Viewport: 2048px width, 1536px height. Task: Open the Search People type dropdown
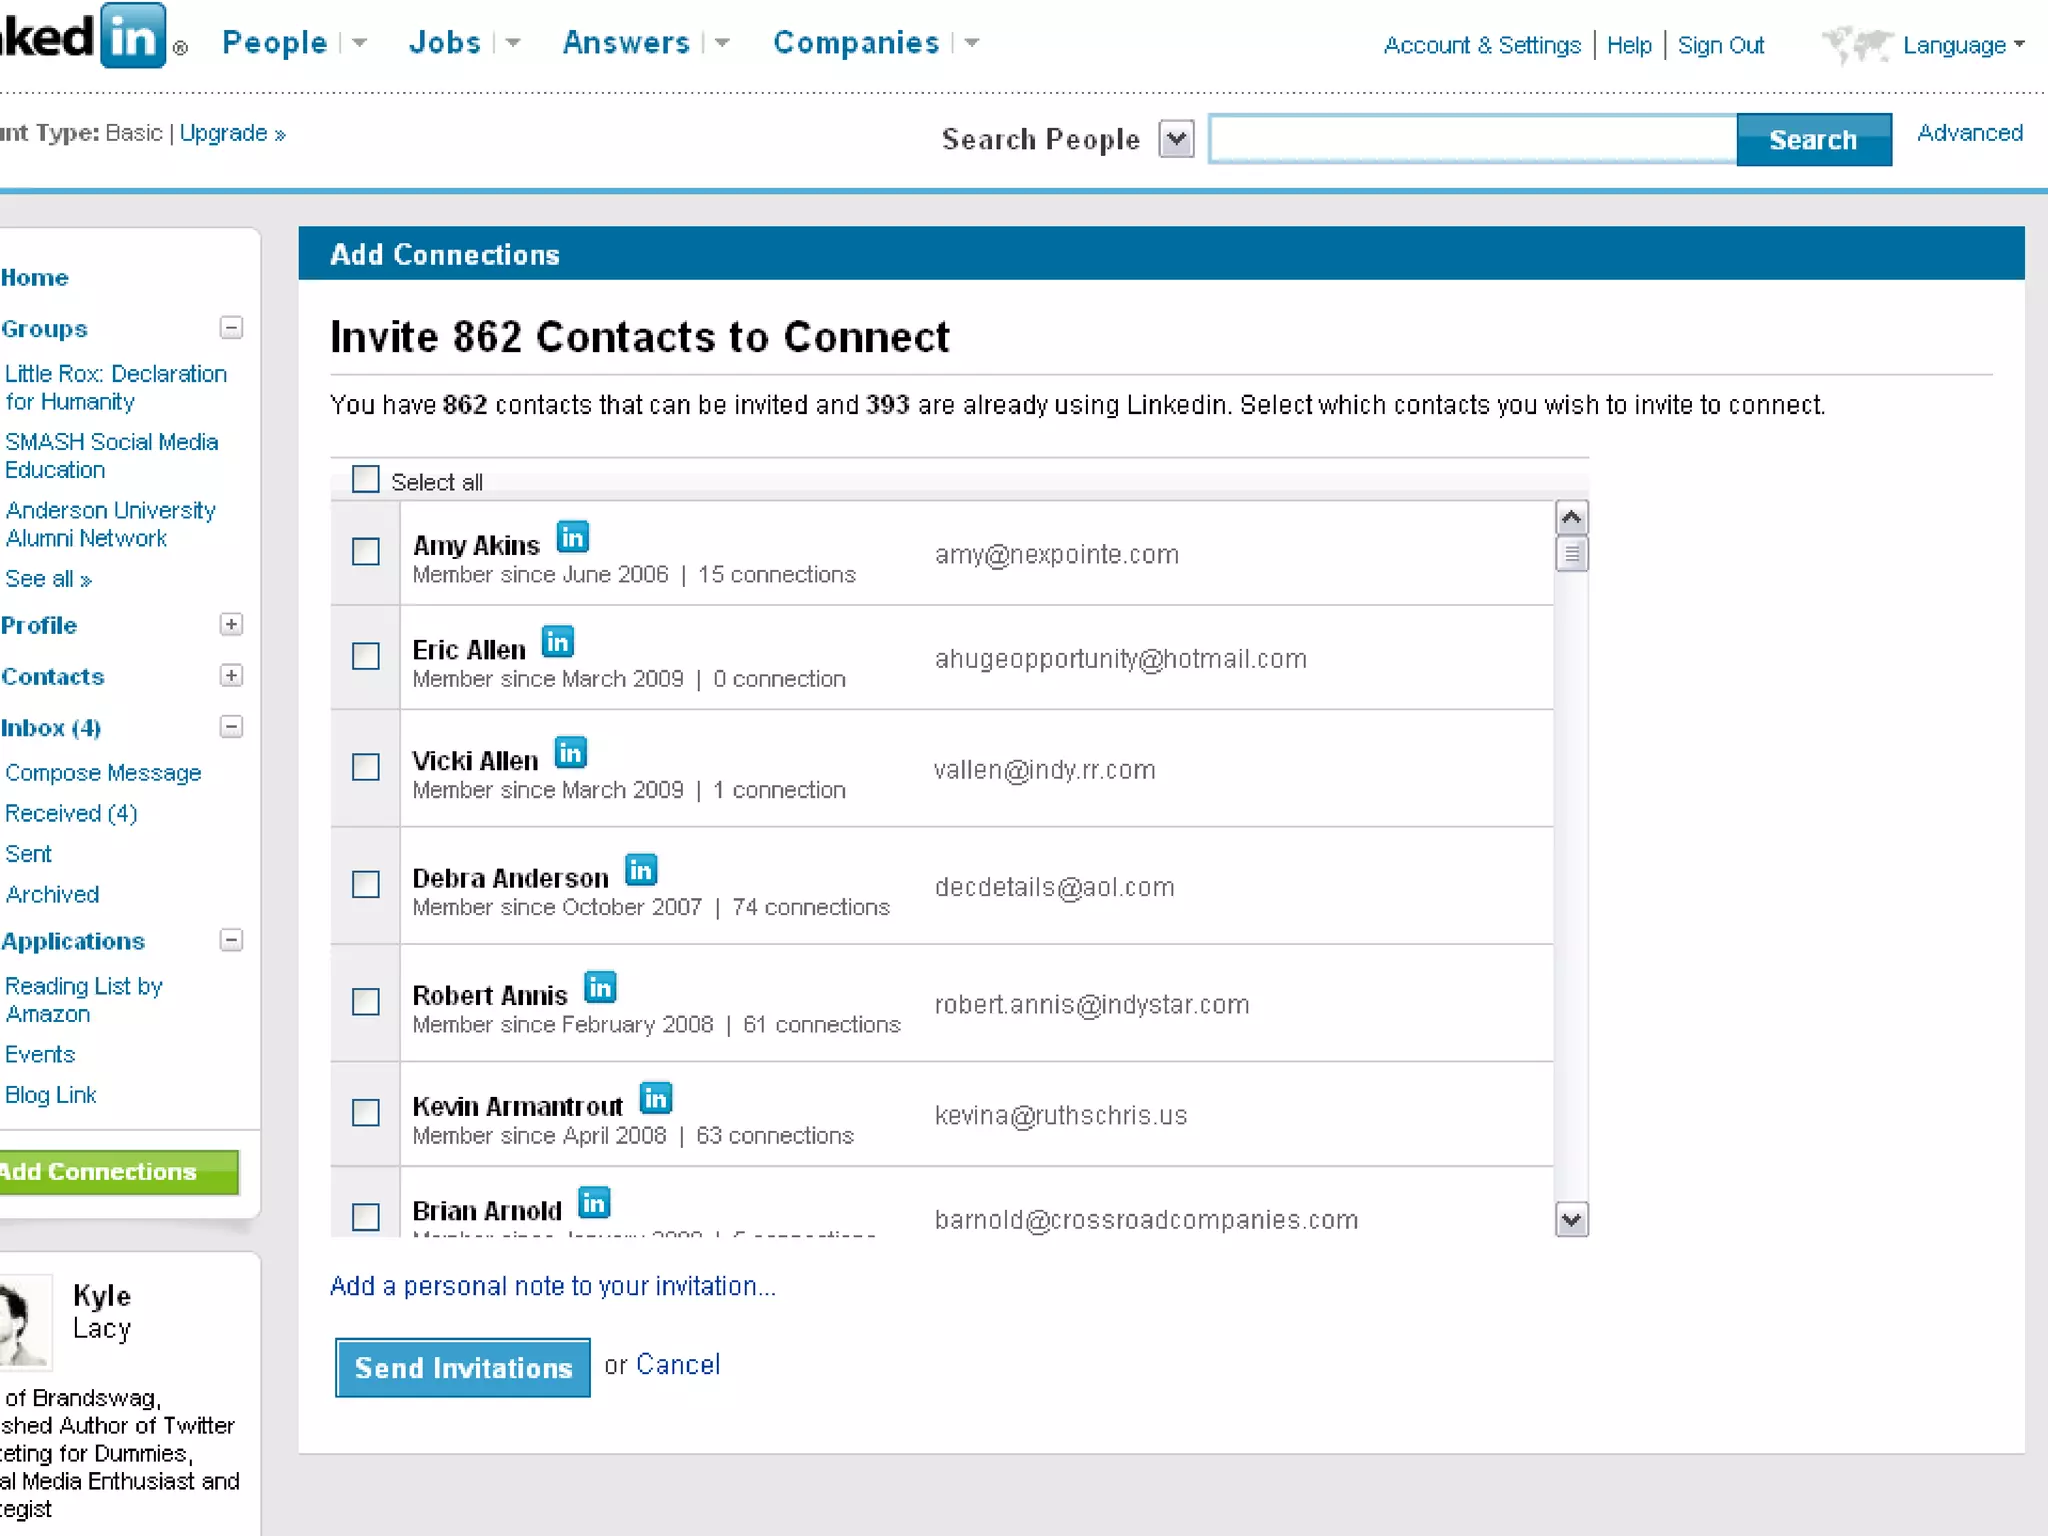coord(1176,139)
